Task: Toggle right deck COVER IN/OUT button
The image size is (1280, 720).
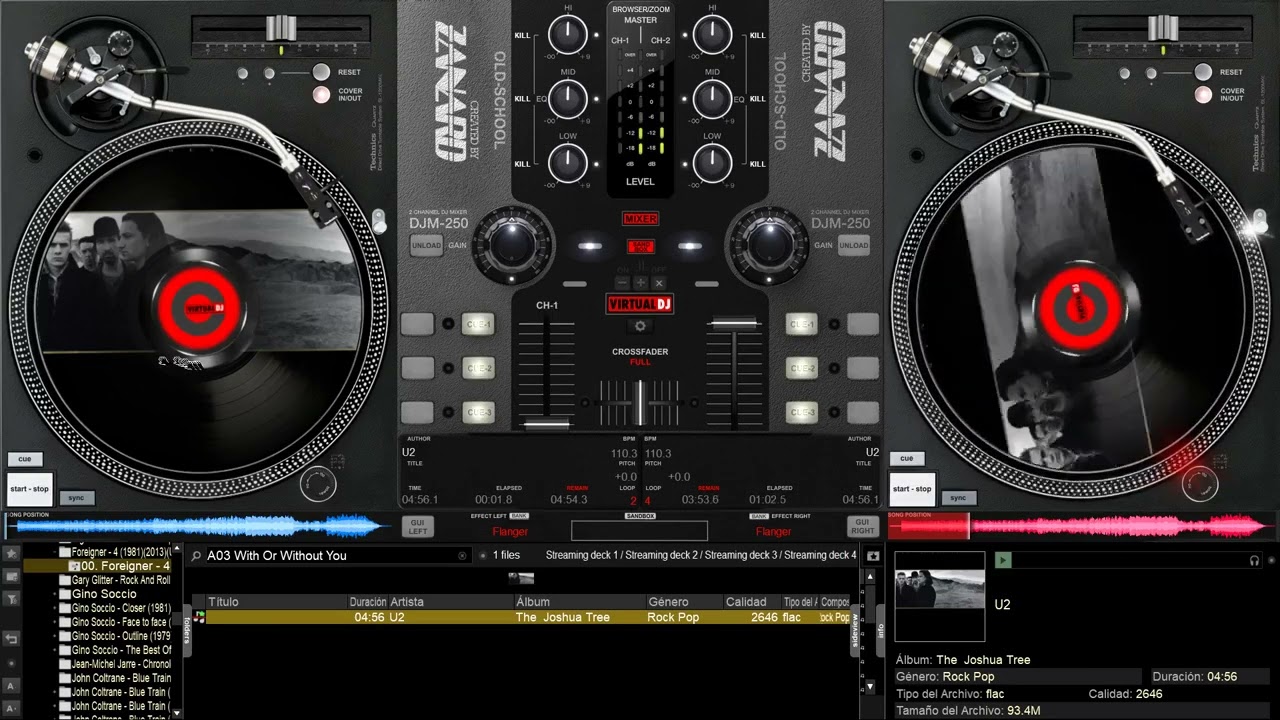Action: point(1203,95)
